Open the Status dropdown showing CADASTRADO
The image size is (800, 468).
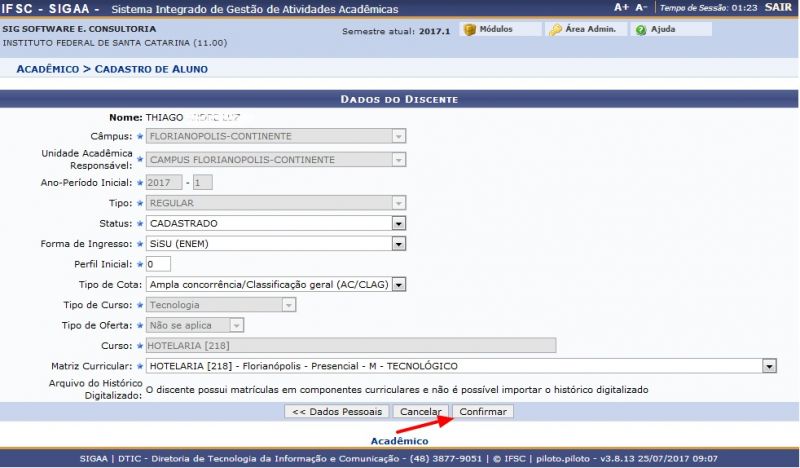coord(276,223)
